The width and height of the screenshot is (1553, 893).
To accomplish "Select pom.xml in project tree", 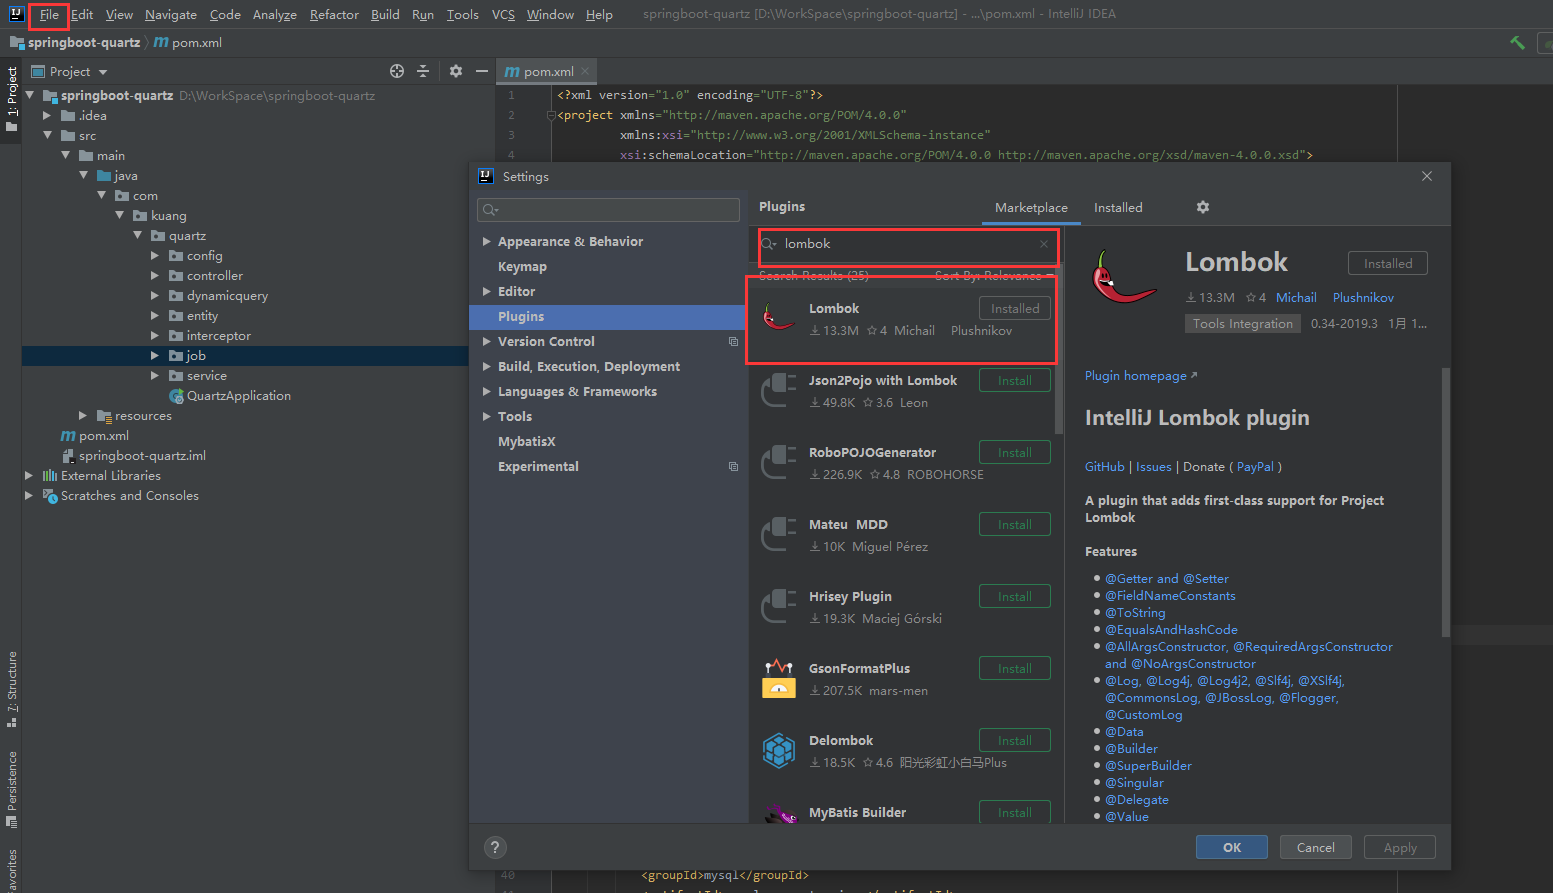I will [104, 436].
